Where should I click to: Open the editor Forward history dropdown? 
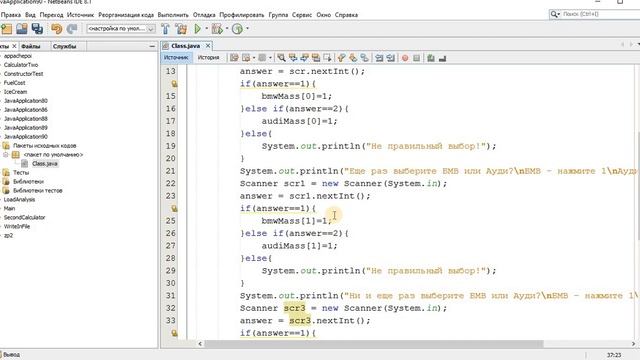[270, 58]
